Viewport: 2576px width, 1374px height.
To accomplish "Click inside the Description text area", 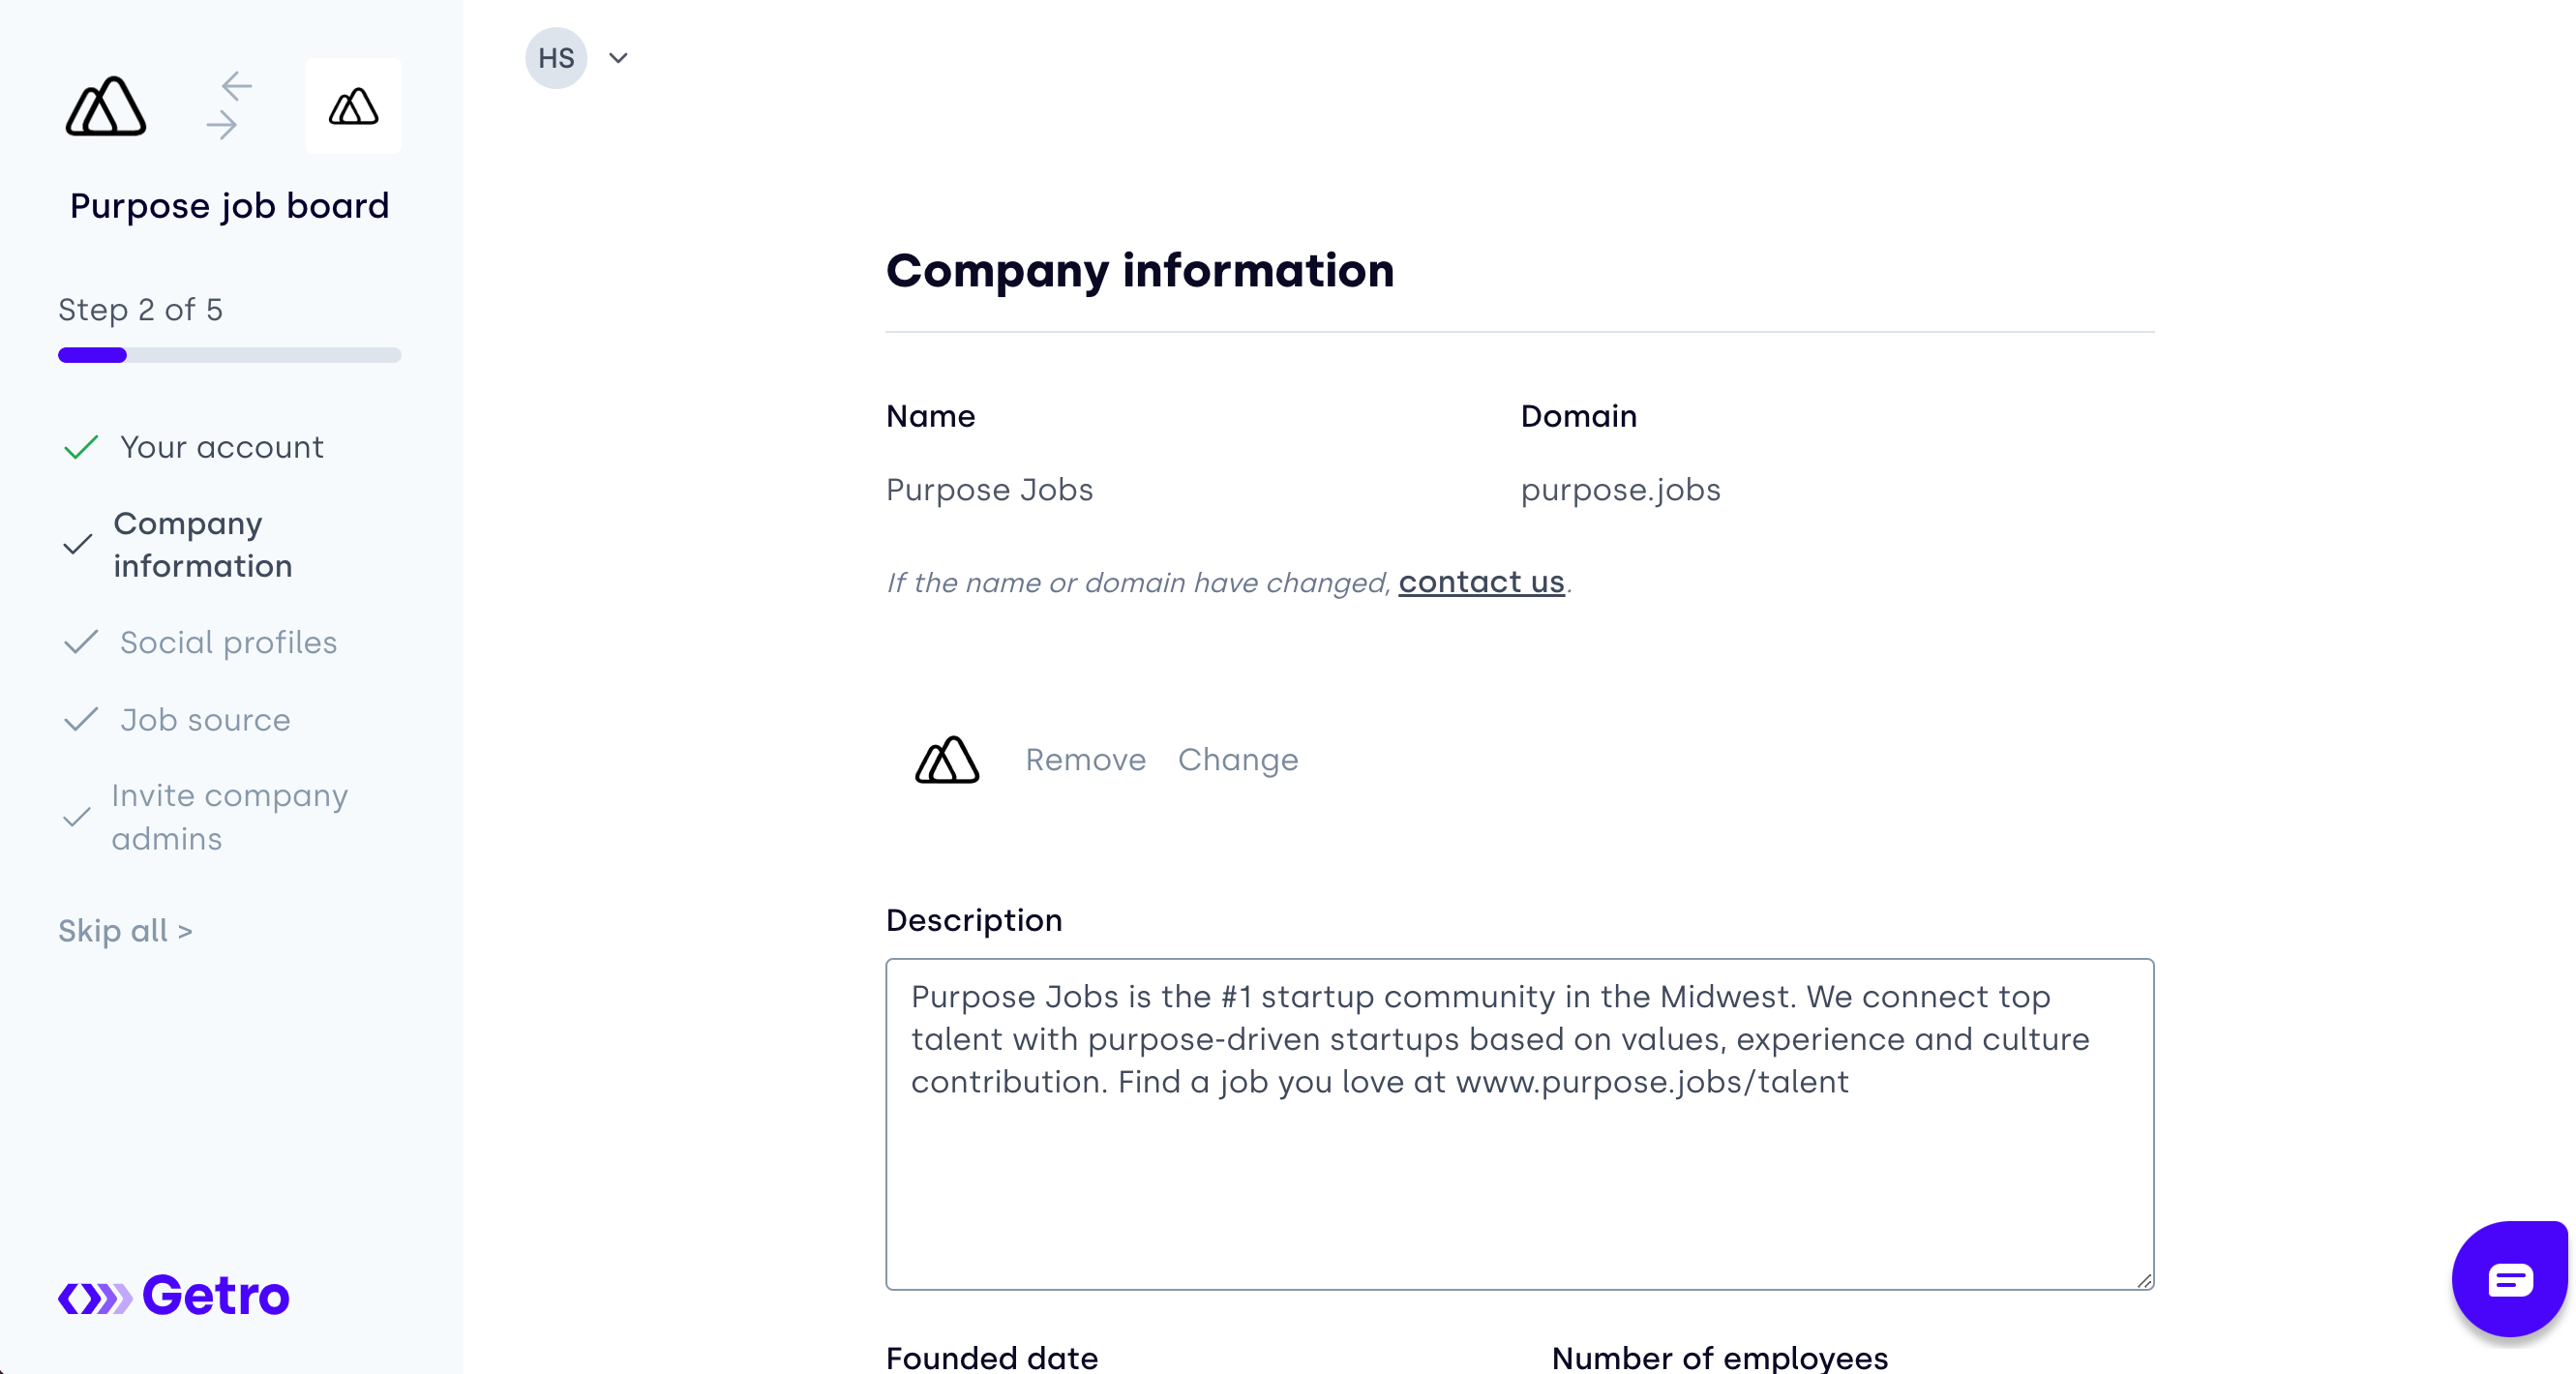I will tap(1519, 1124).
